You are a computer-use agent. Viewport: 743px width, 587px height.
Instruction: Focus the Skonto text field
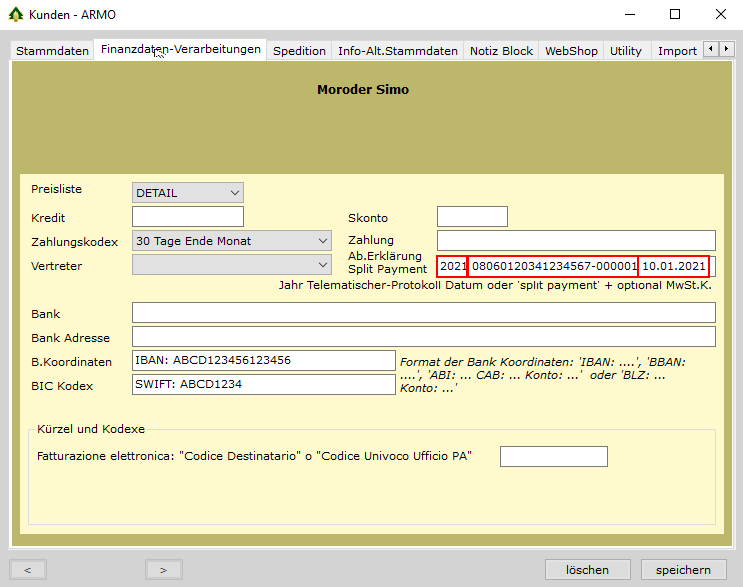472,217
